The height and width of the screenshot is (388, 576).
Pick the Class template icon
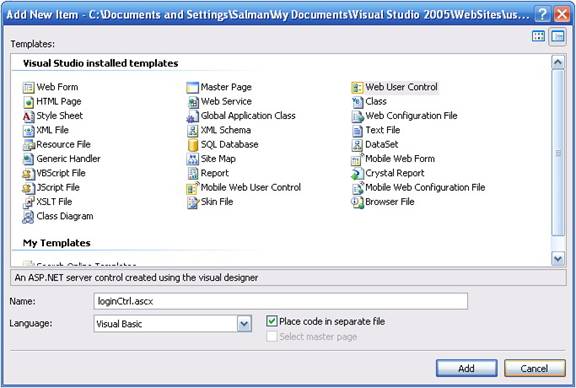(x=357, y=102)
